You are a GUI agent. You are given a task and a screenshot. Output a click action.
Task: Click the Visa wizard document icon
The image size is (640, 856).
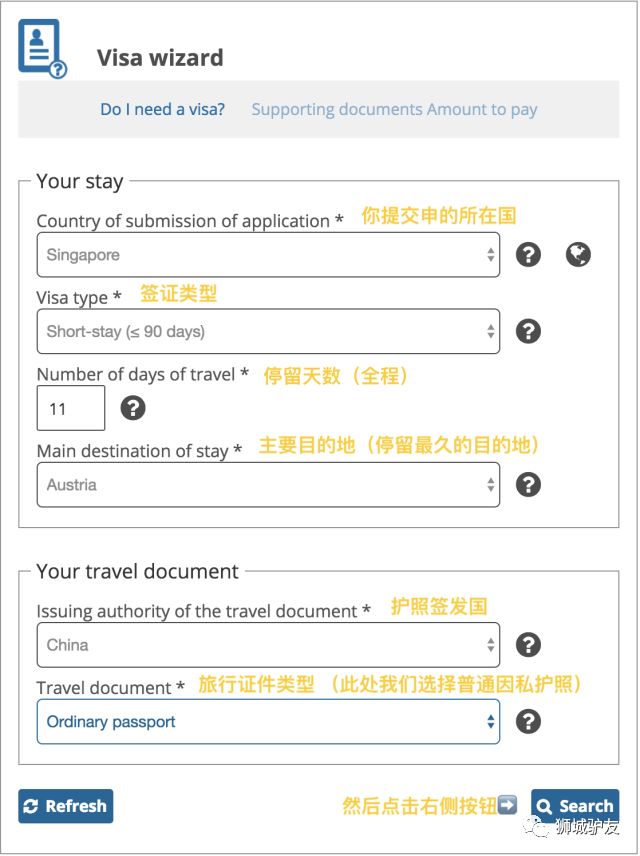coord(42,49)
